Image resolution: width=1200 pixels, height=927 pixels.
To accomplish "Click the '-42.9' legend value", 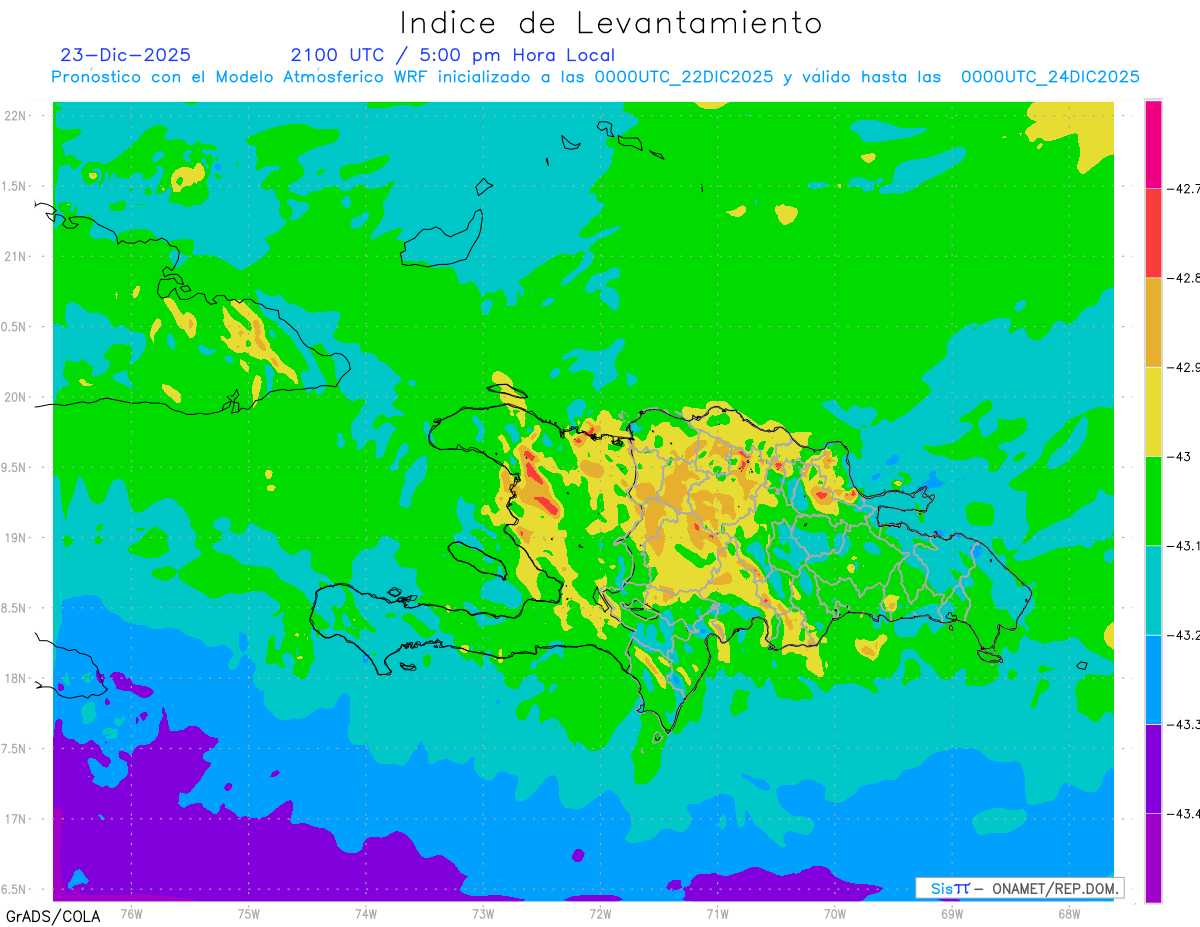I will coord(1184,367).
